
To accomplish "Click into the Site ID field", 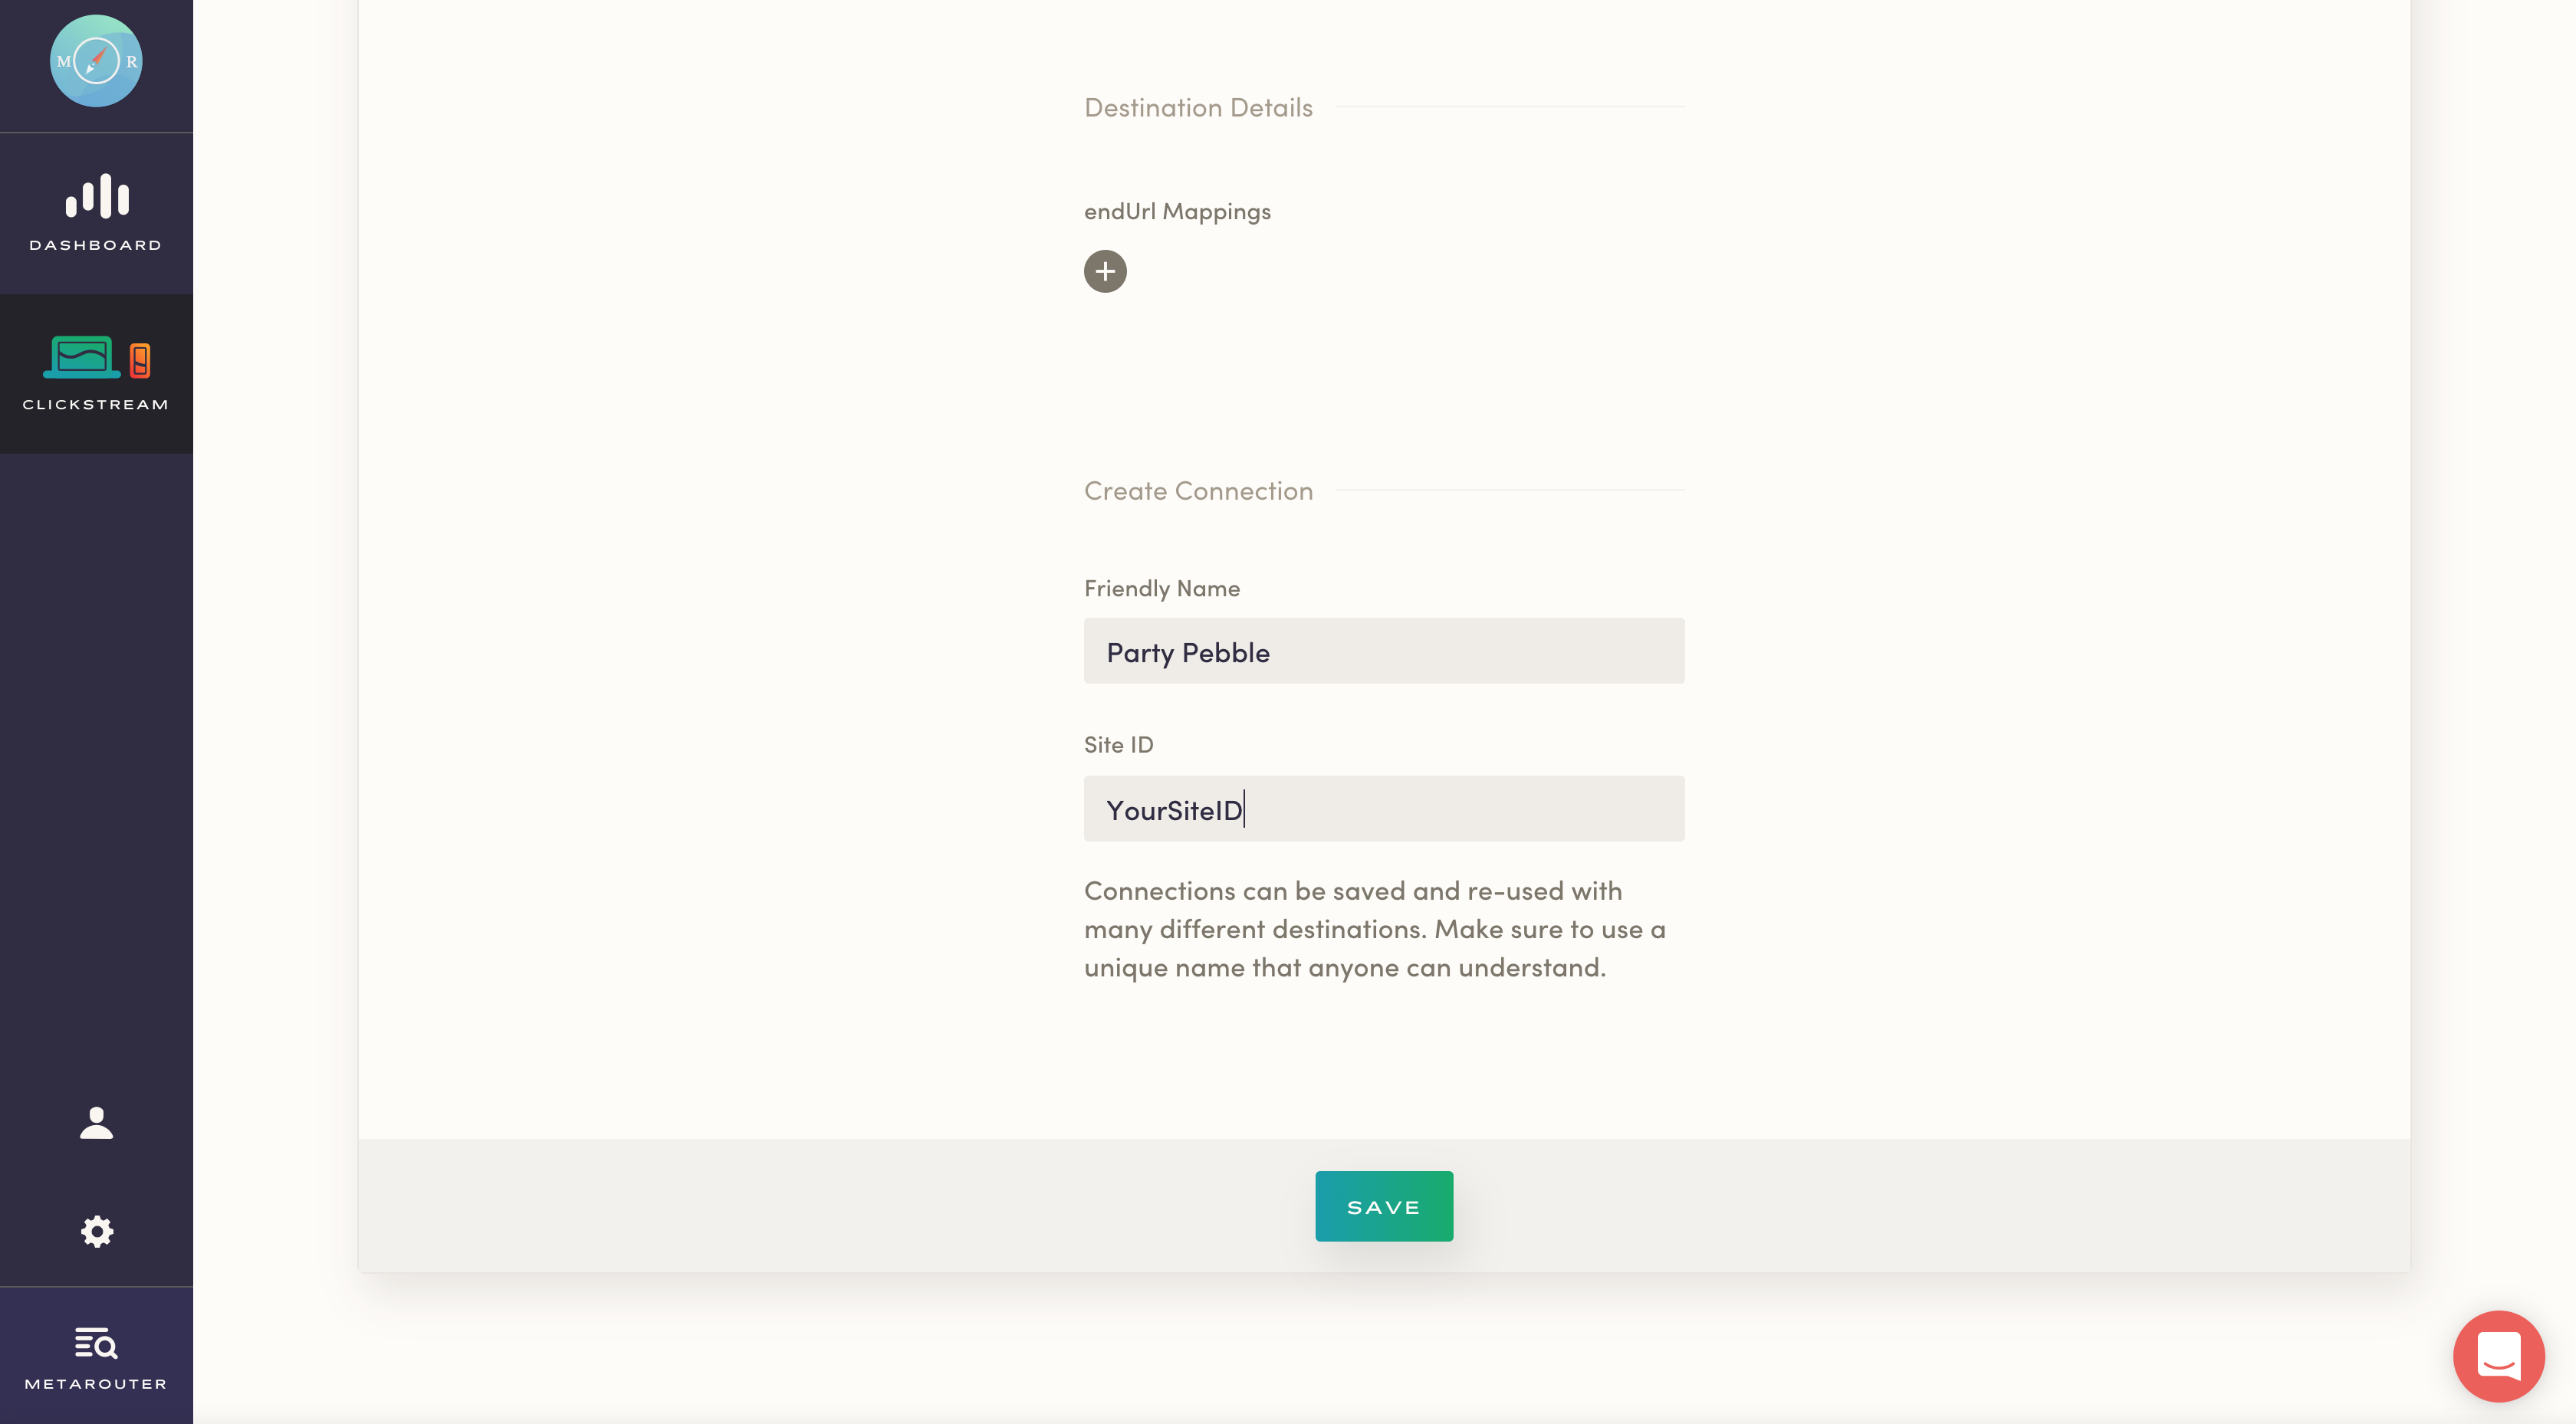I will pos(1383,808).
